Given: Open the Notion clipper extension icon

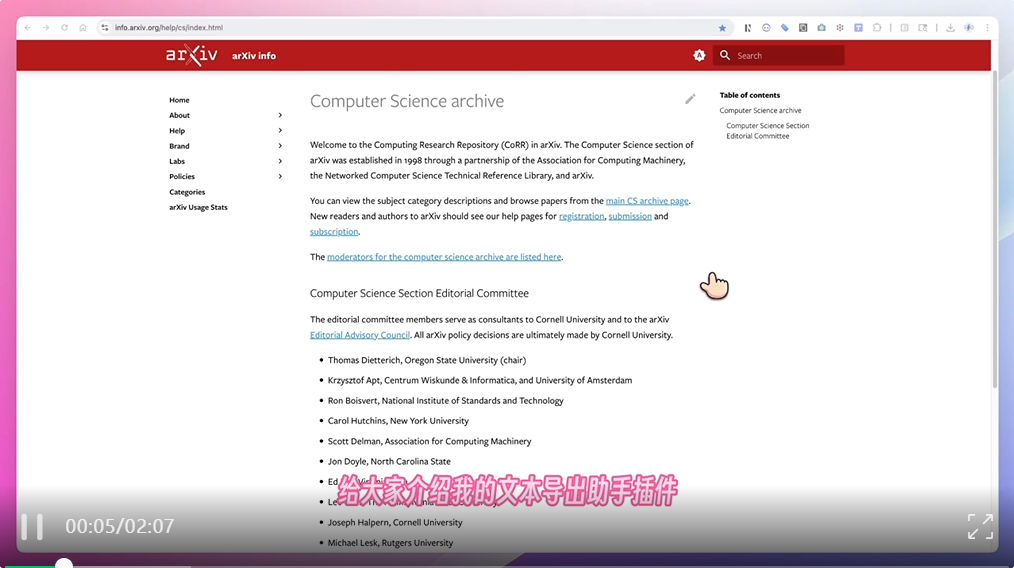Looking at the screenshot, I should [748, 28].
